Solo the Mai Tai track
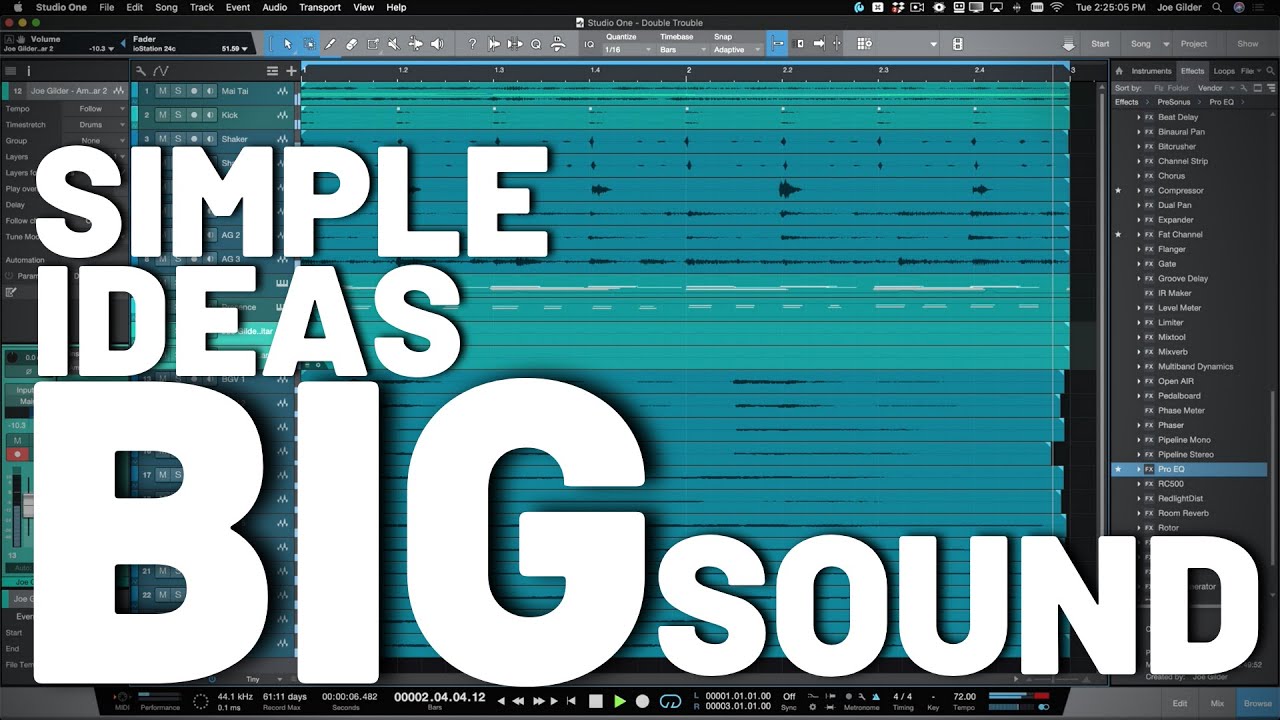1280x720 pixels. click(x=178, y=91)
